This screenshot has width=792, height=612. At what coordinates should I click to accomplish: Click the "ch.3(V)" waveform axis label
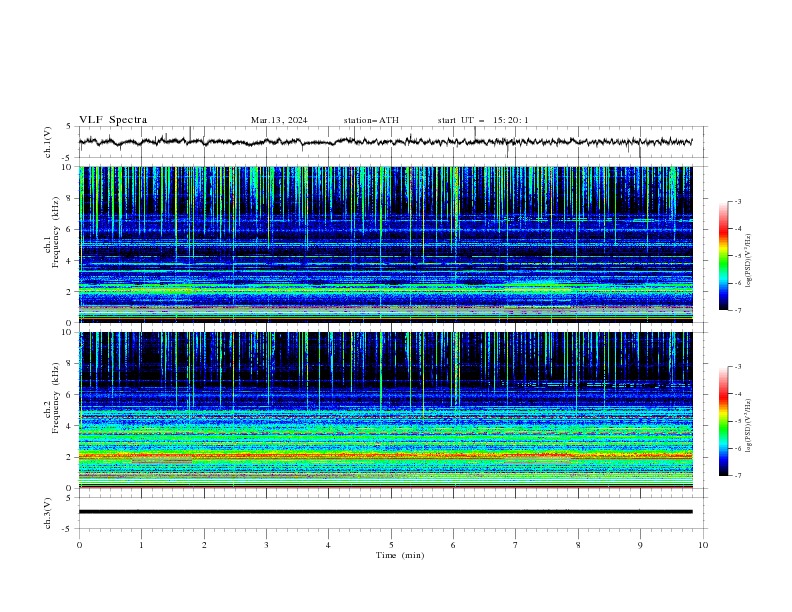pos(48,513)
